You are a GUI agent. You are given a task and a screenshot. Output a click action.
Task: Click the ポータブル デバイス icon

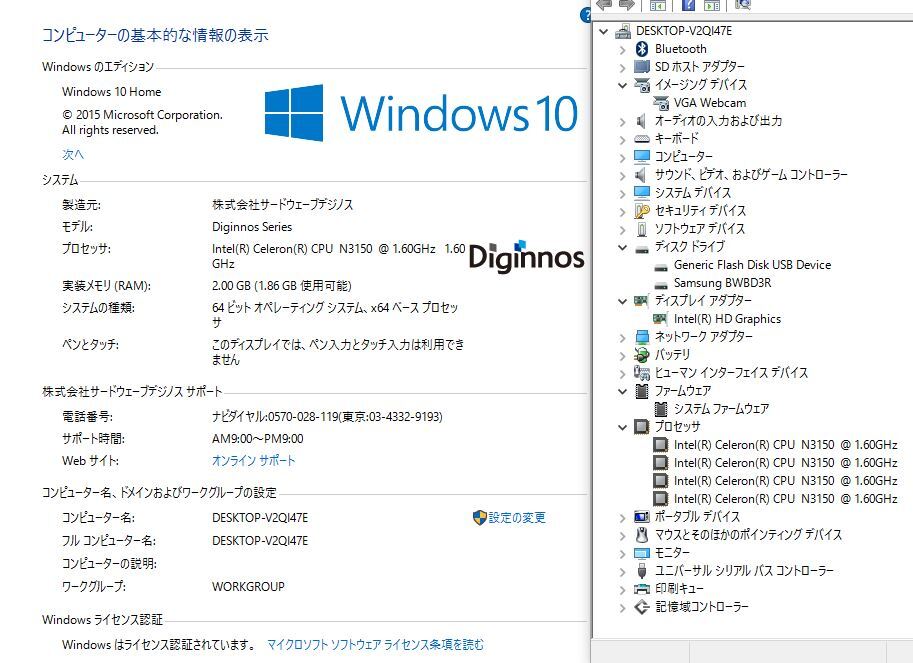(x=642, y=517)
